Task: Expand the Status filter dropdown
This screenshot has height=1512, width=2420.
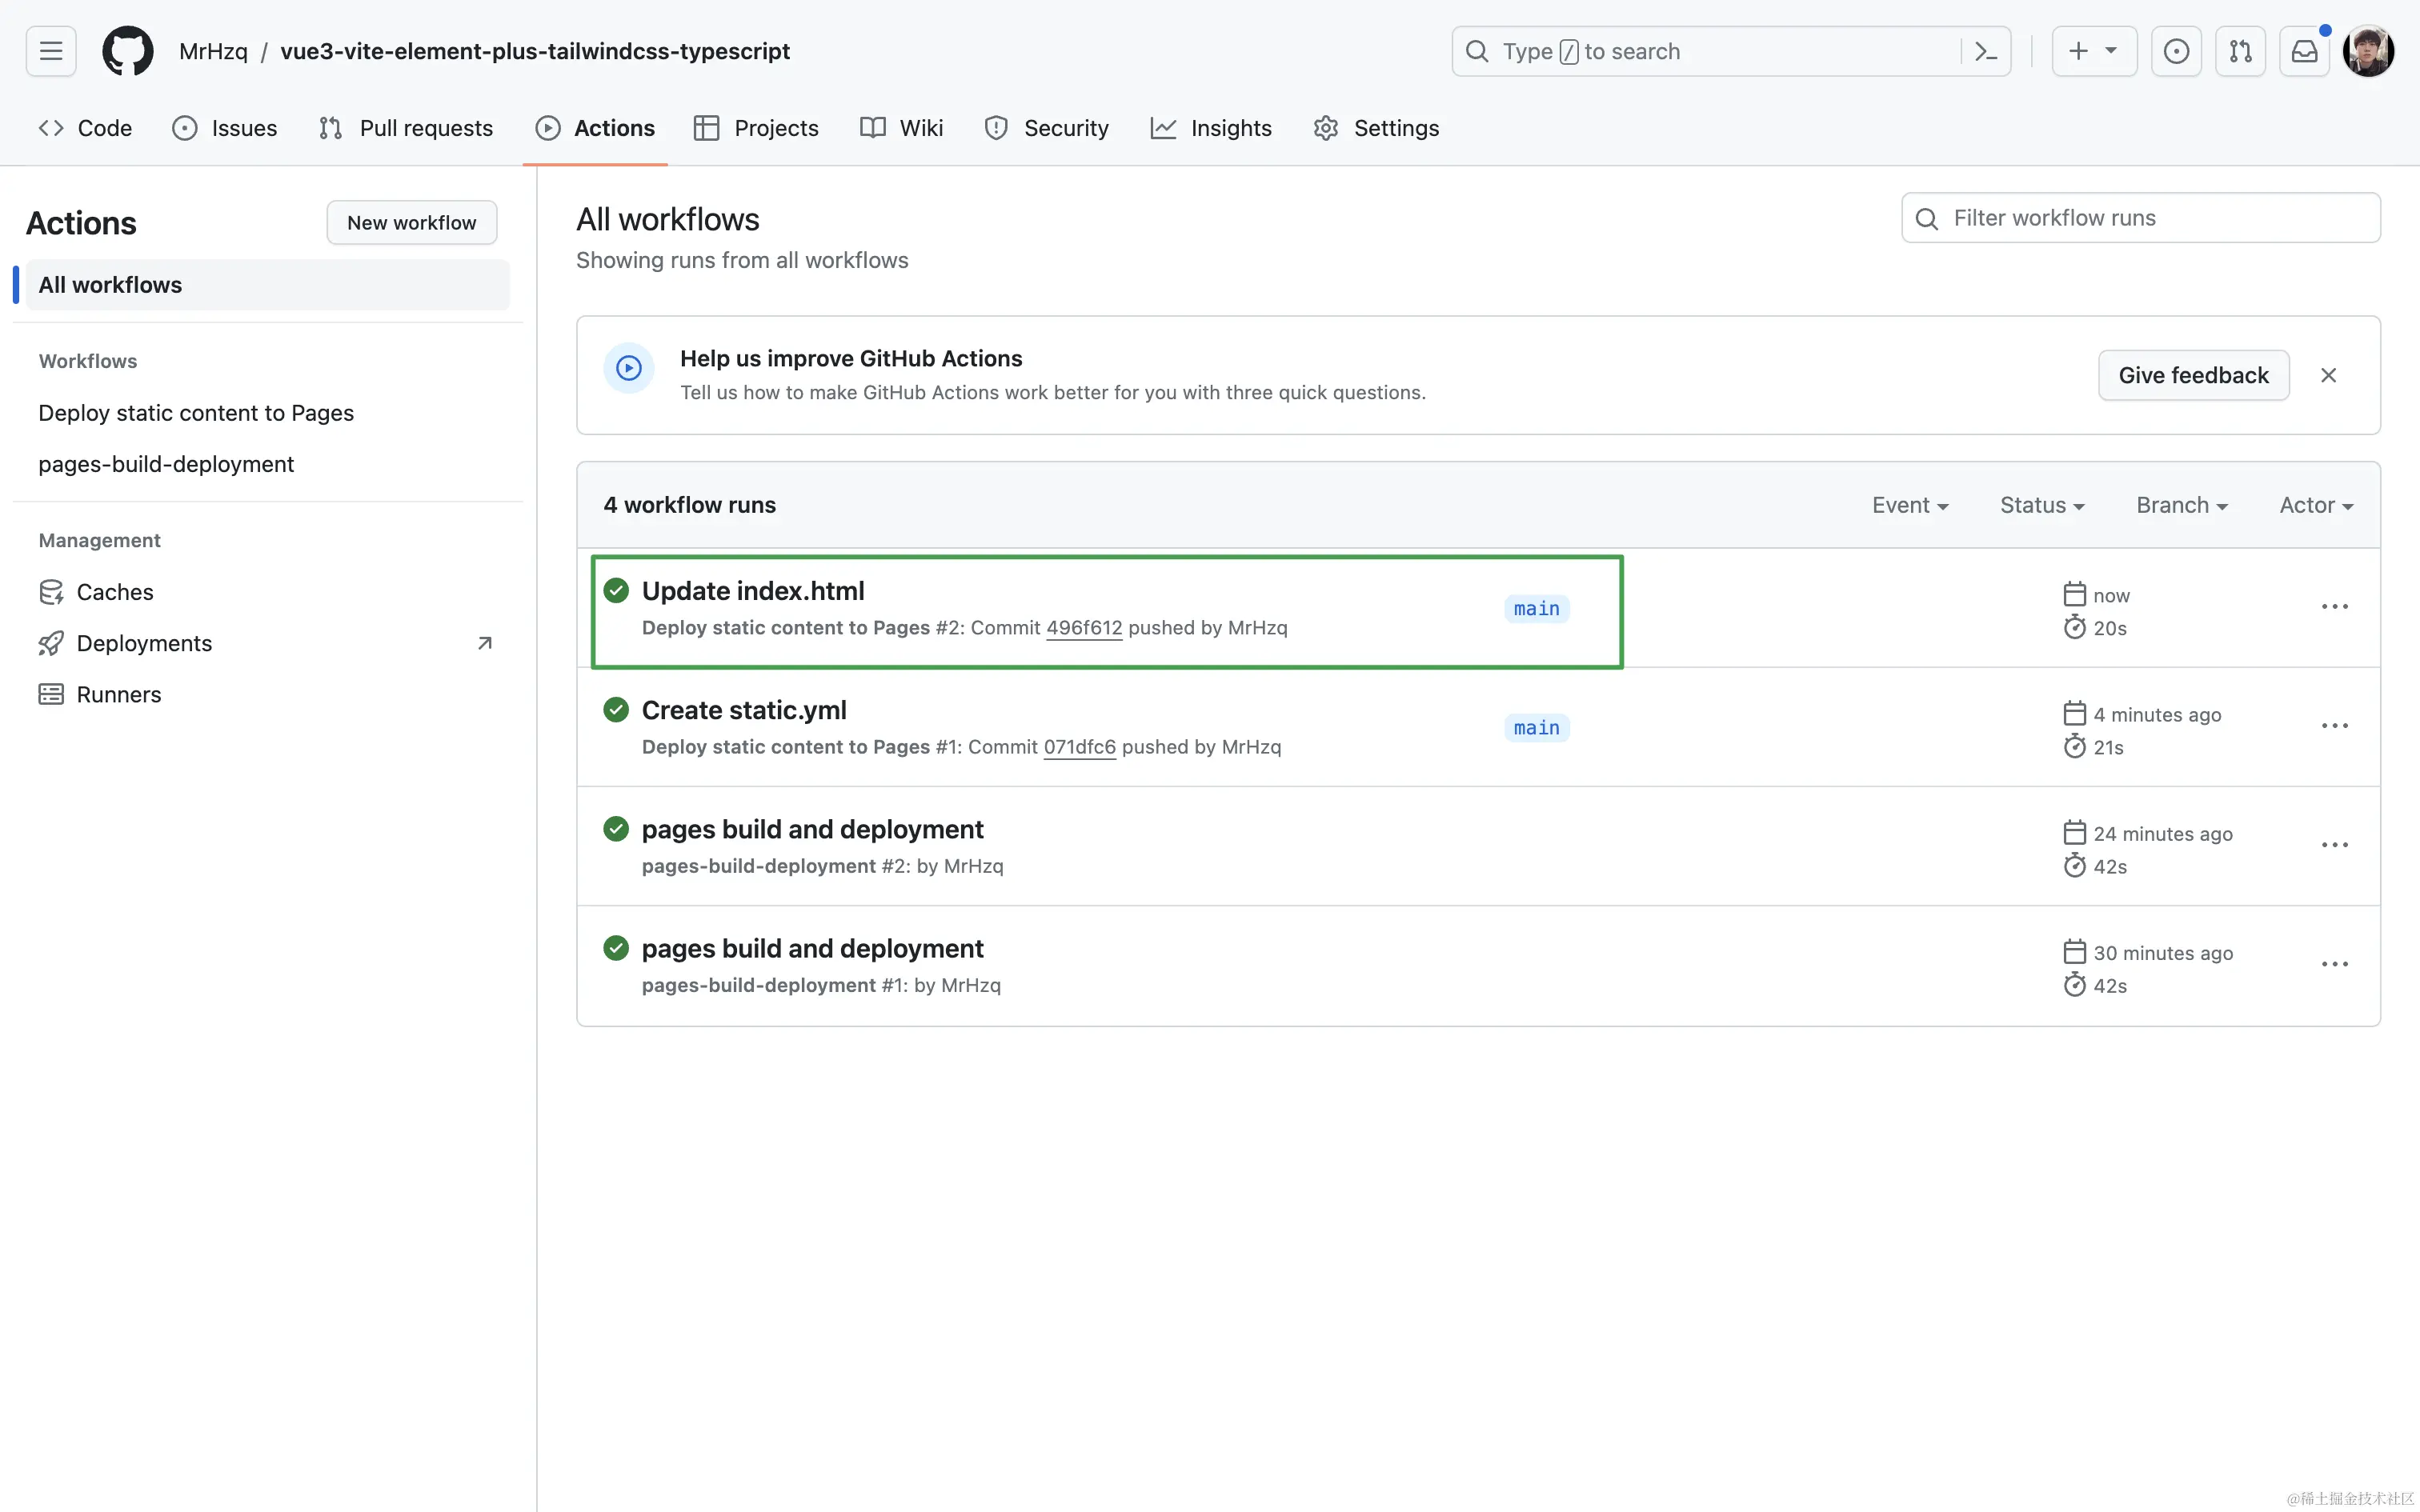Action: tap(2042, 505)
